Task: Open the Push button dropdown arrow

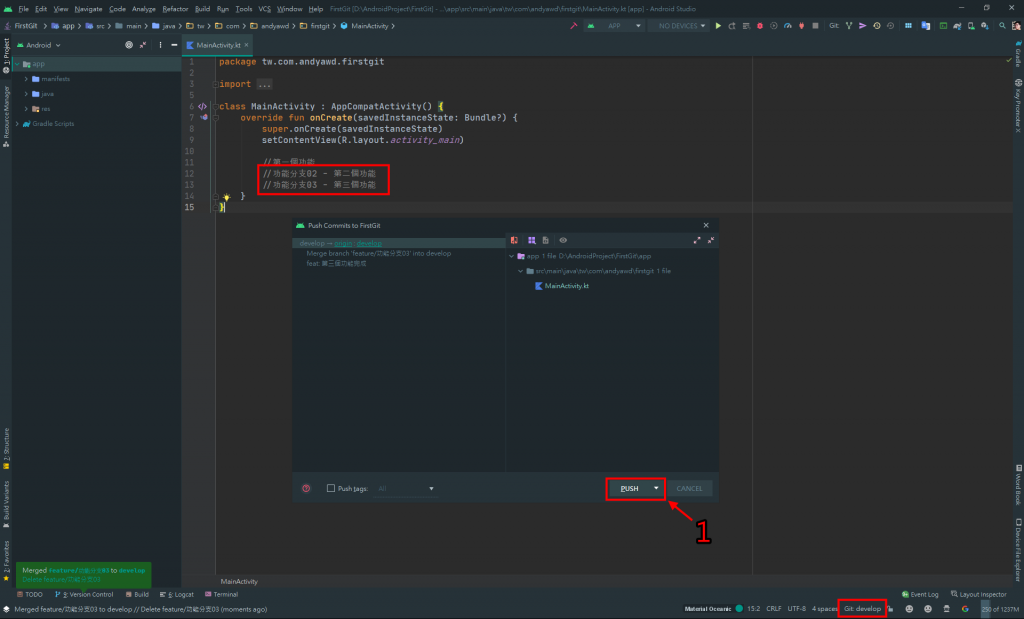Action: point(656,488)
